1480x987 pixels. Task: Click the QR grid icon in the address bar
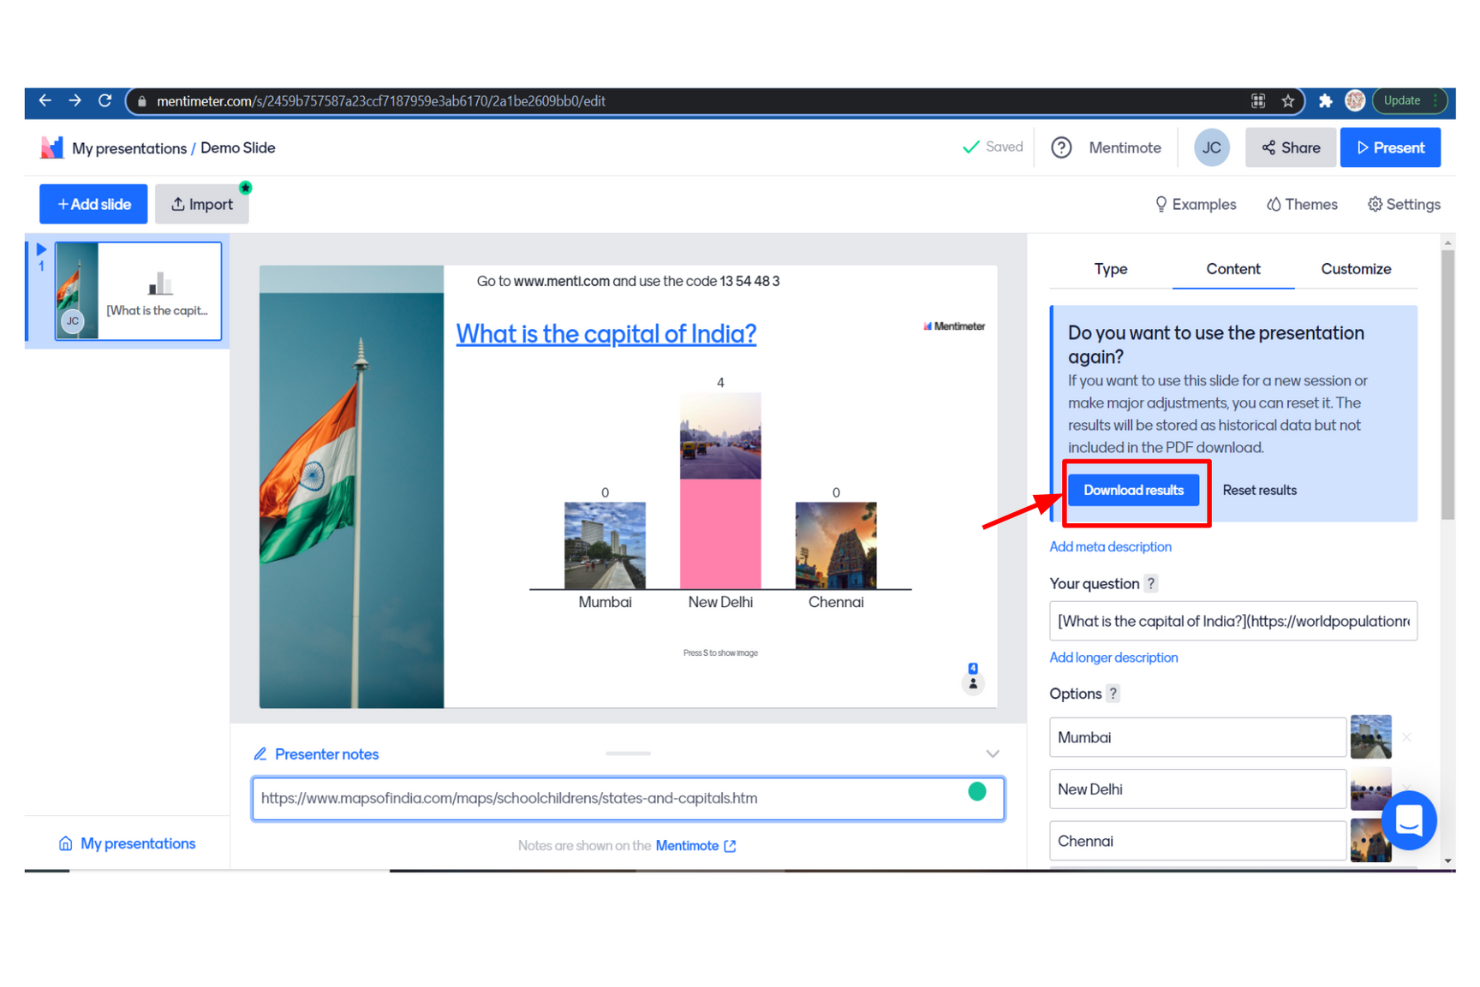(x=1258, y=101)
